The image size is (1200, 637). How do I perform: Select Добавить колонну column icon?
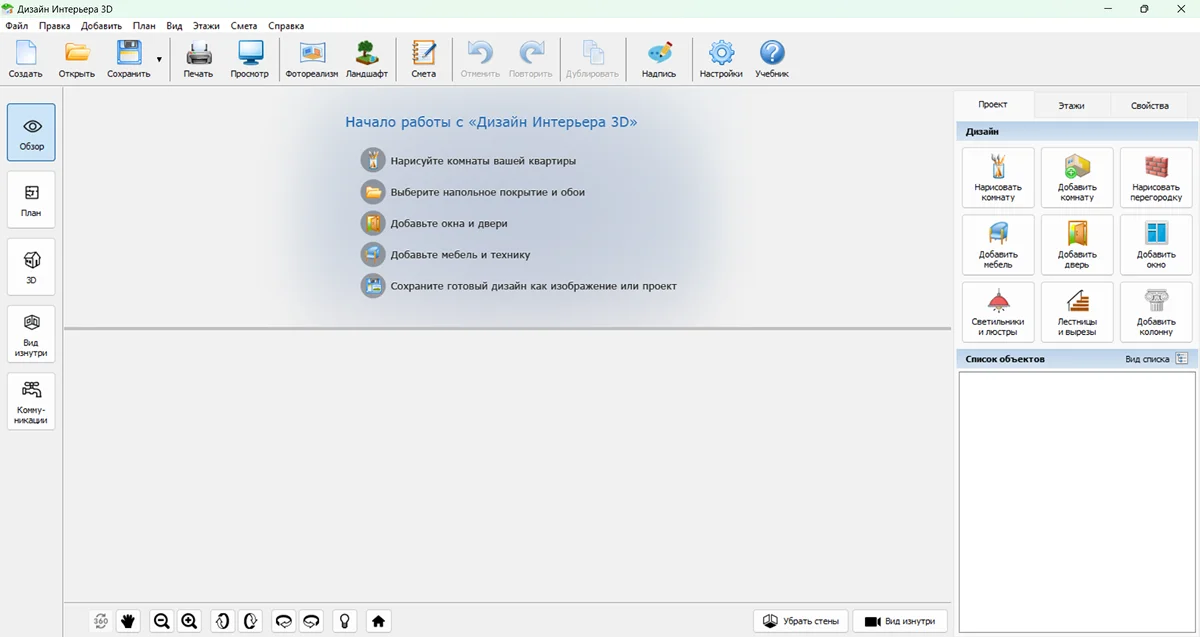1156,312
